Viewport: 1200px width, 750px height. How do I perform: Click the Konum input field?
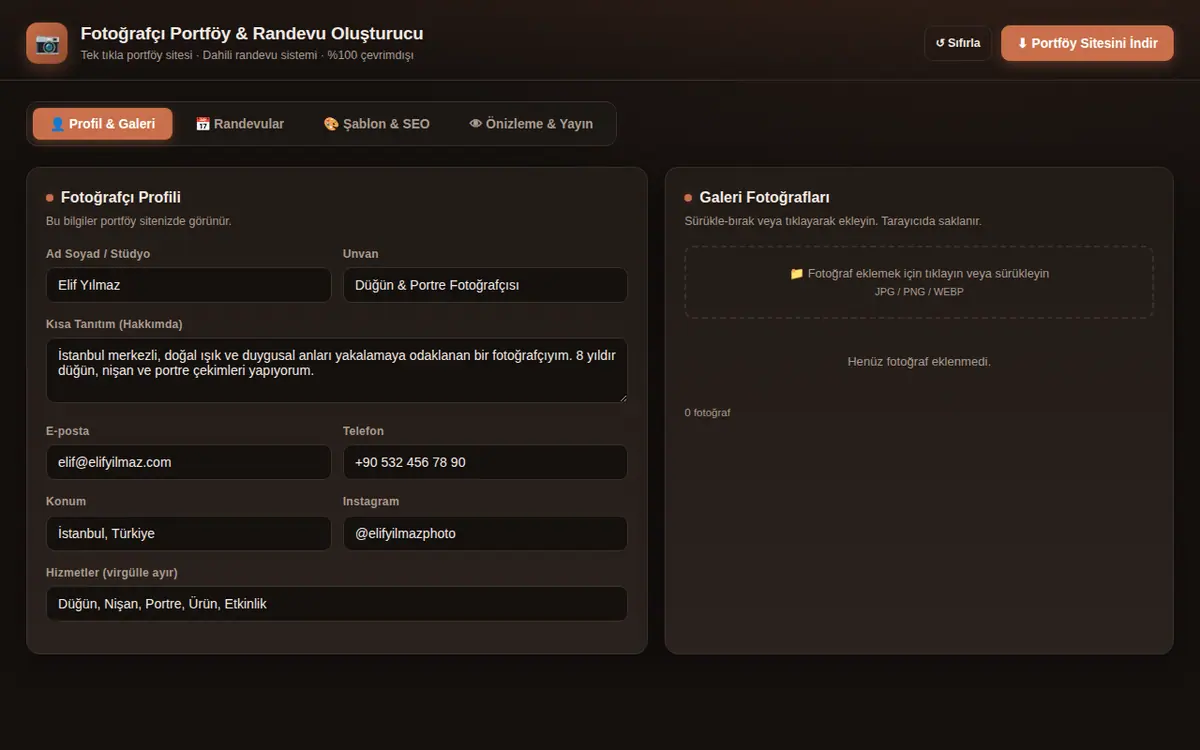(x=188, y=533)
